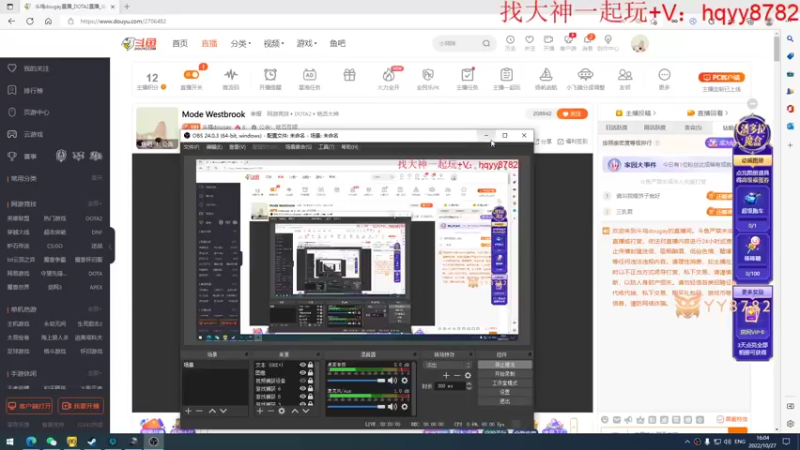Toggle lock on the text (GDI+) source
Screen dimensions: 800x450
pos(310,365)
